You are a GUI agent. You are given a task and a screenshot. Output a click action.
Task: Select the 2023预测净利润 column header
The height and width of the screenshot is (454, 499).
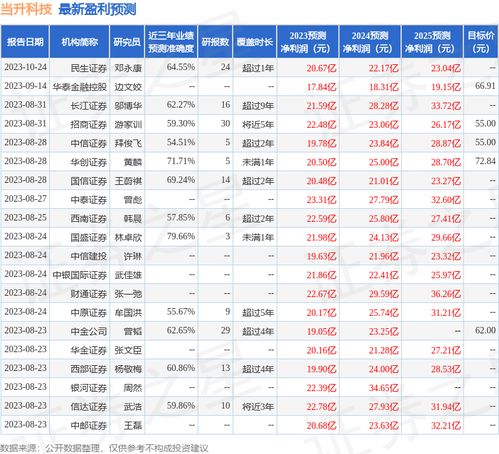coord(308,42)
